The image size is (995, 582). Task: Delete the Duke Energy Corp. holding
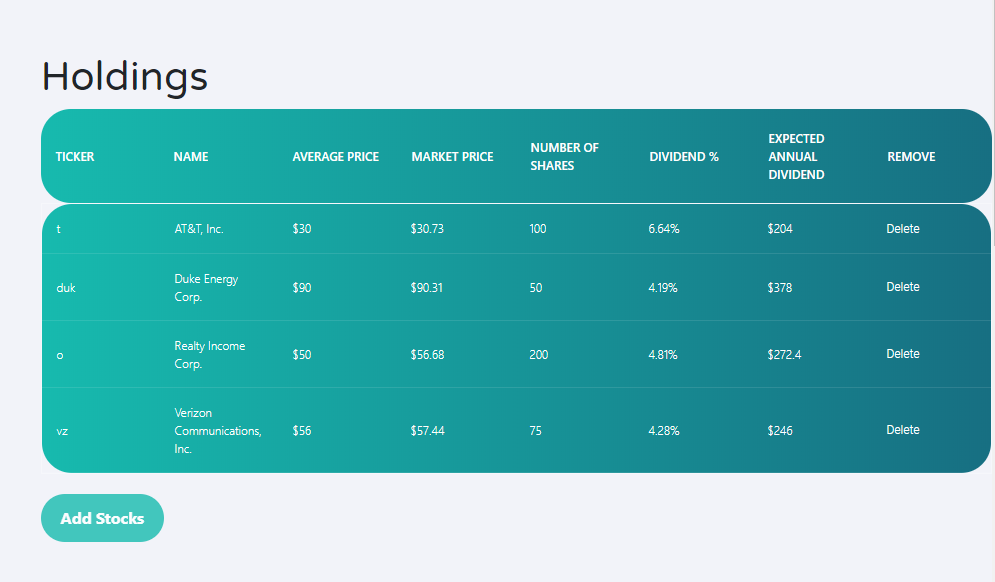902,287
